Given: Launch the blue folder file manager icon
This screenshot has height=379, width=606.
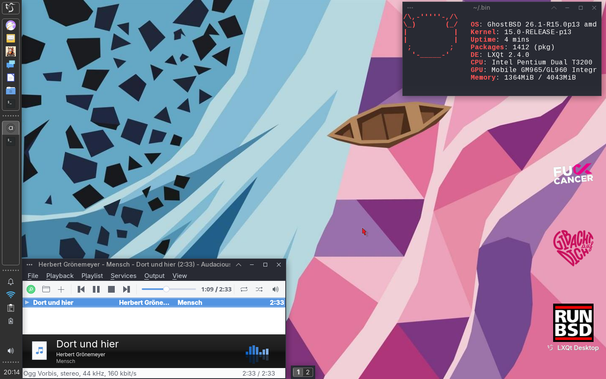Looking at the screenshot, I should click(10, 90).
